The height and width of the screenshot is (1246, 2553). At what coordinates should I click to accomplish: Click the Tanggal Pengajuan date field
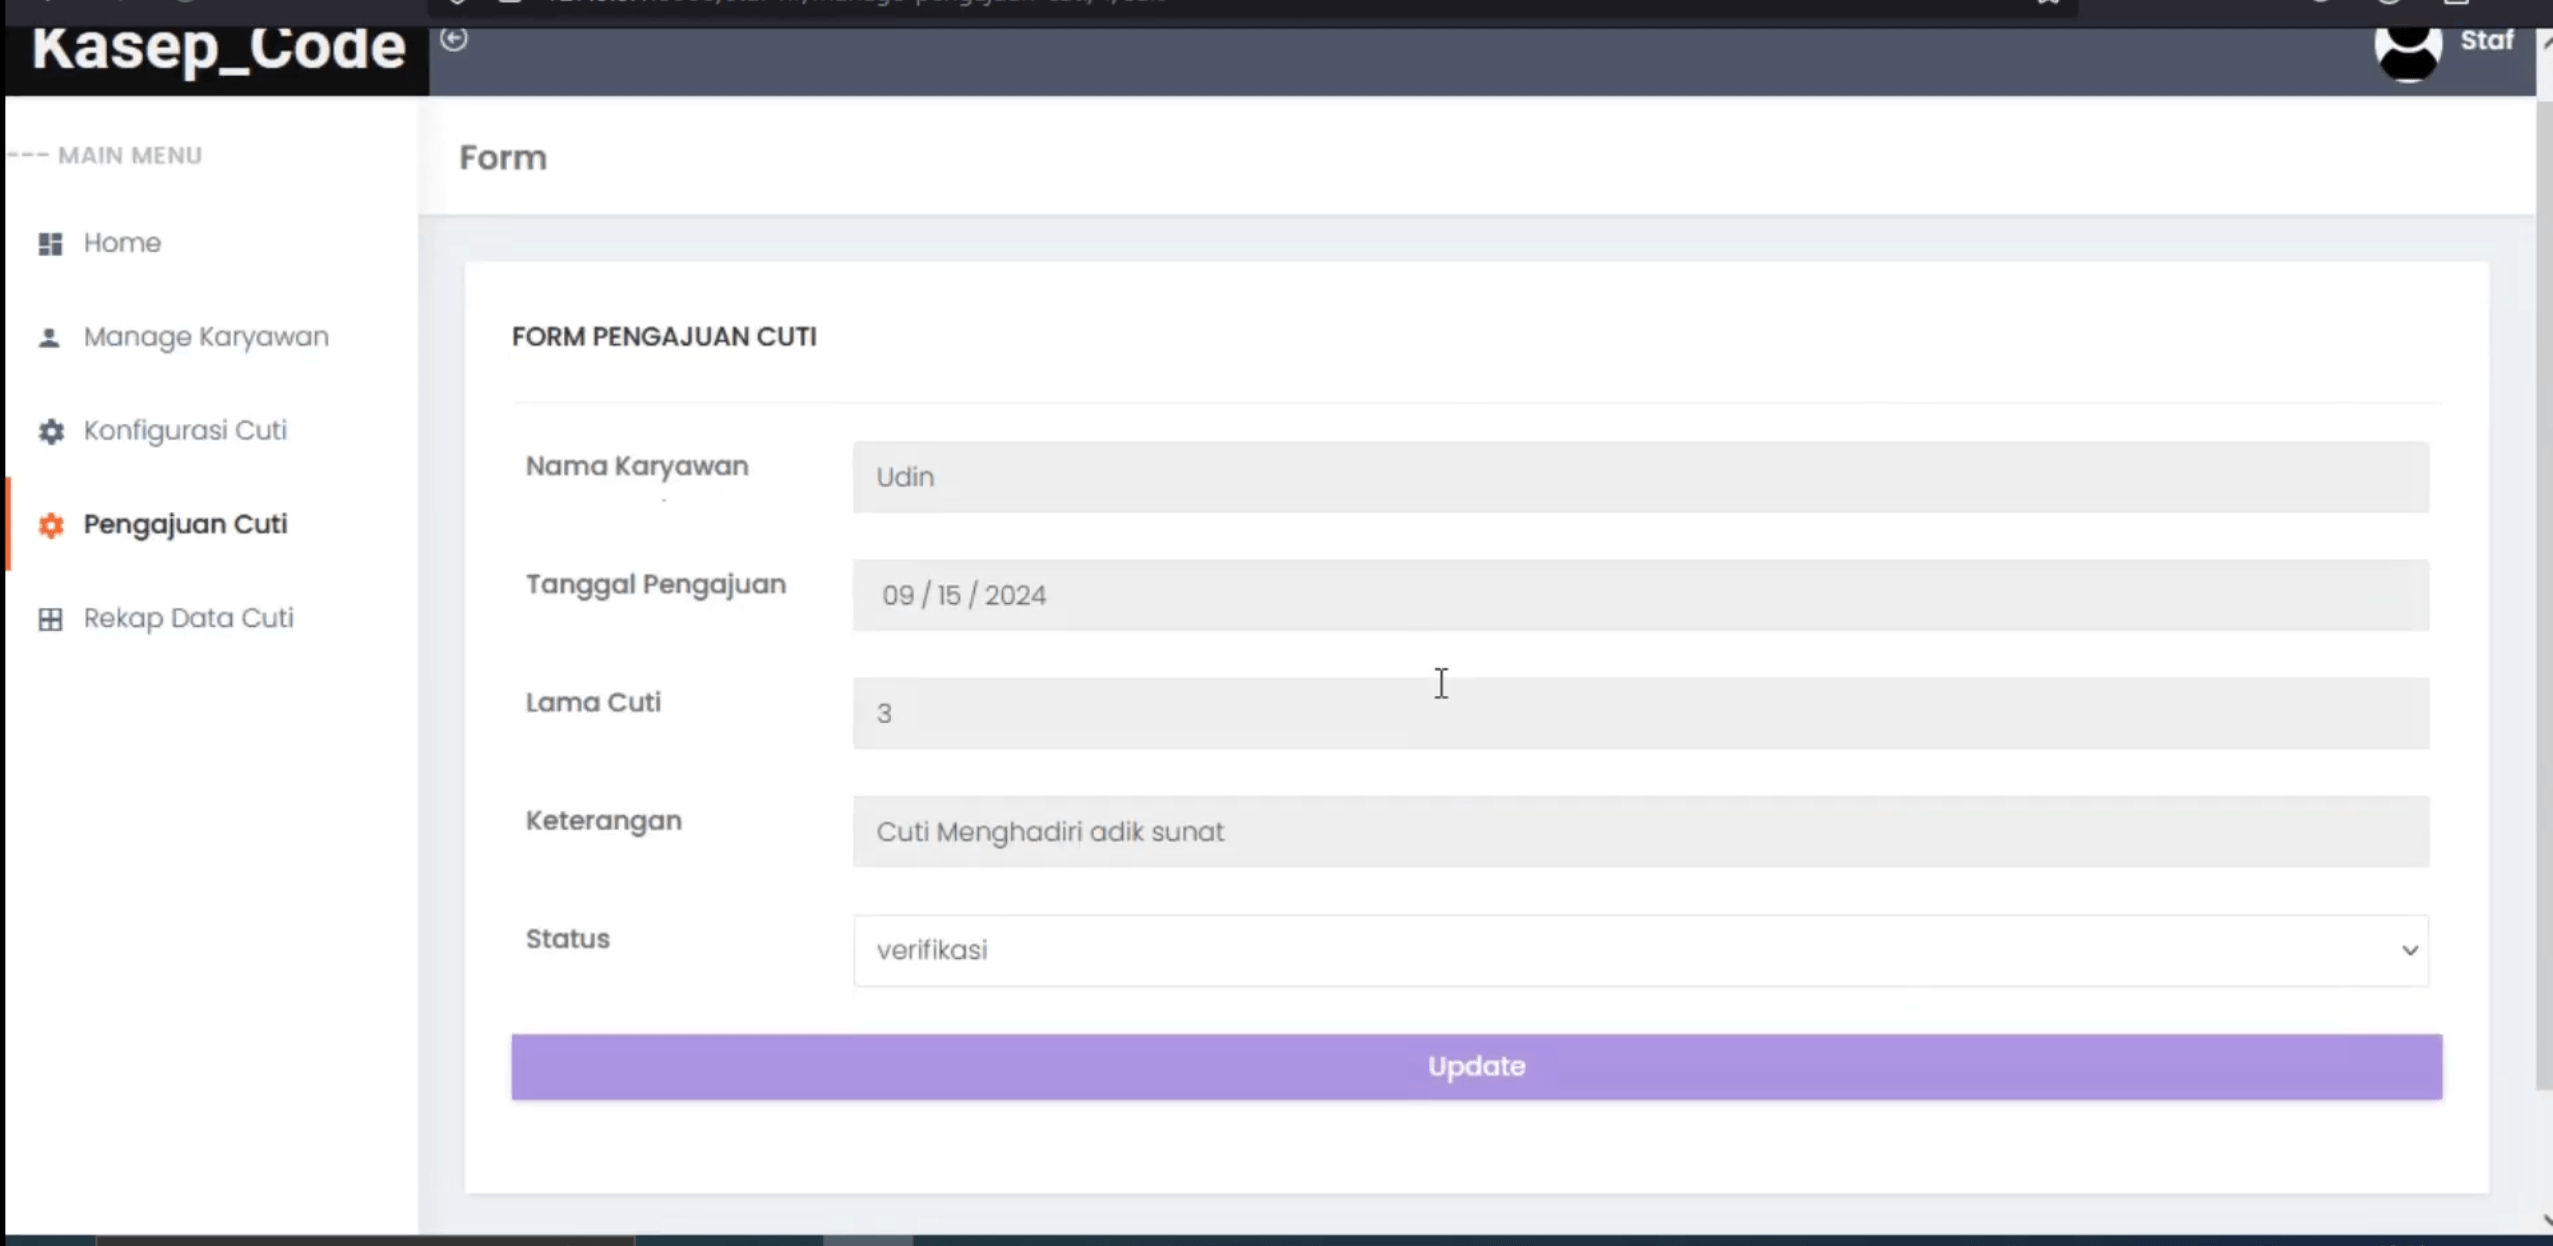click(1640, 595)
